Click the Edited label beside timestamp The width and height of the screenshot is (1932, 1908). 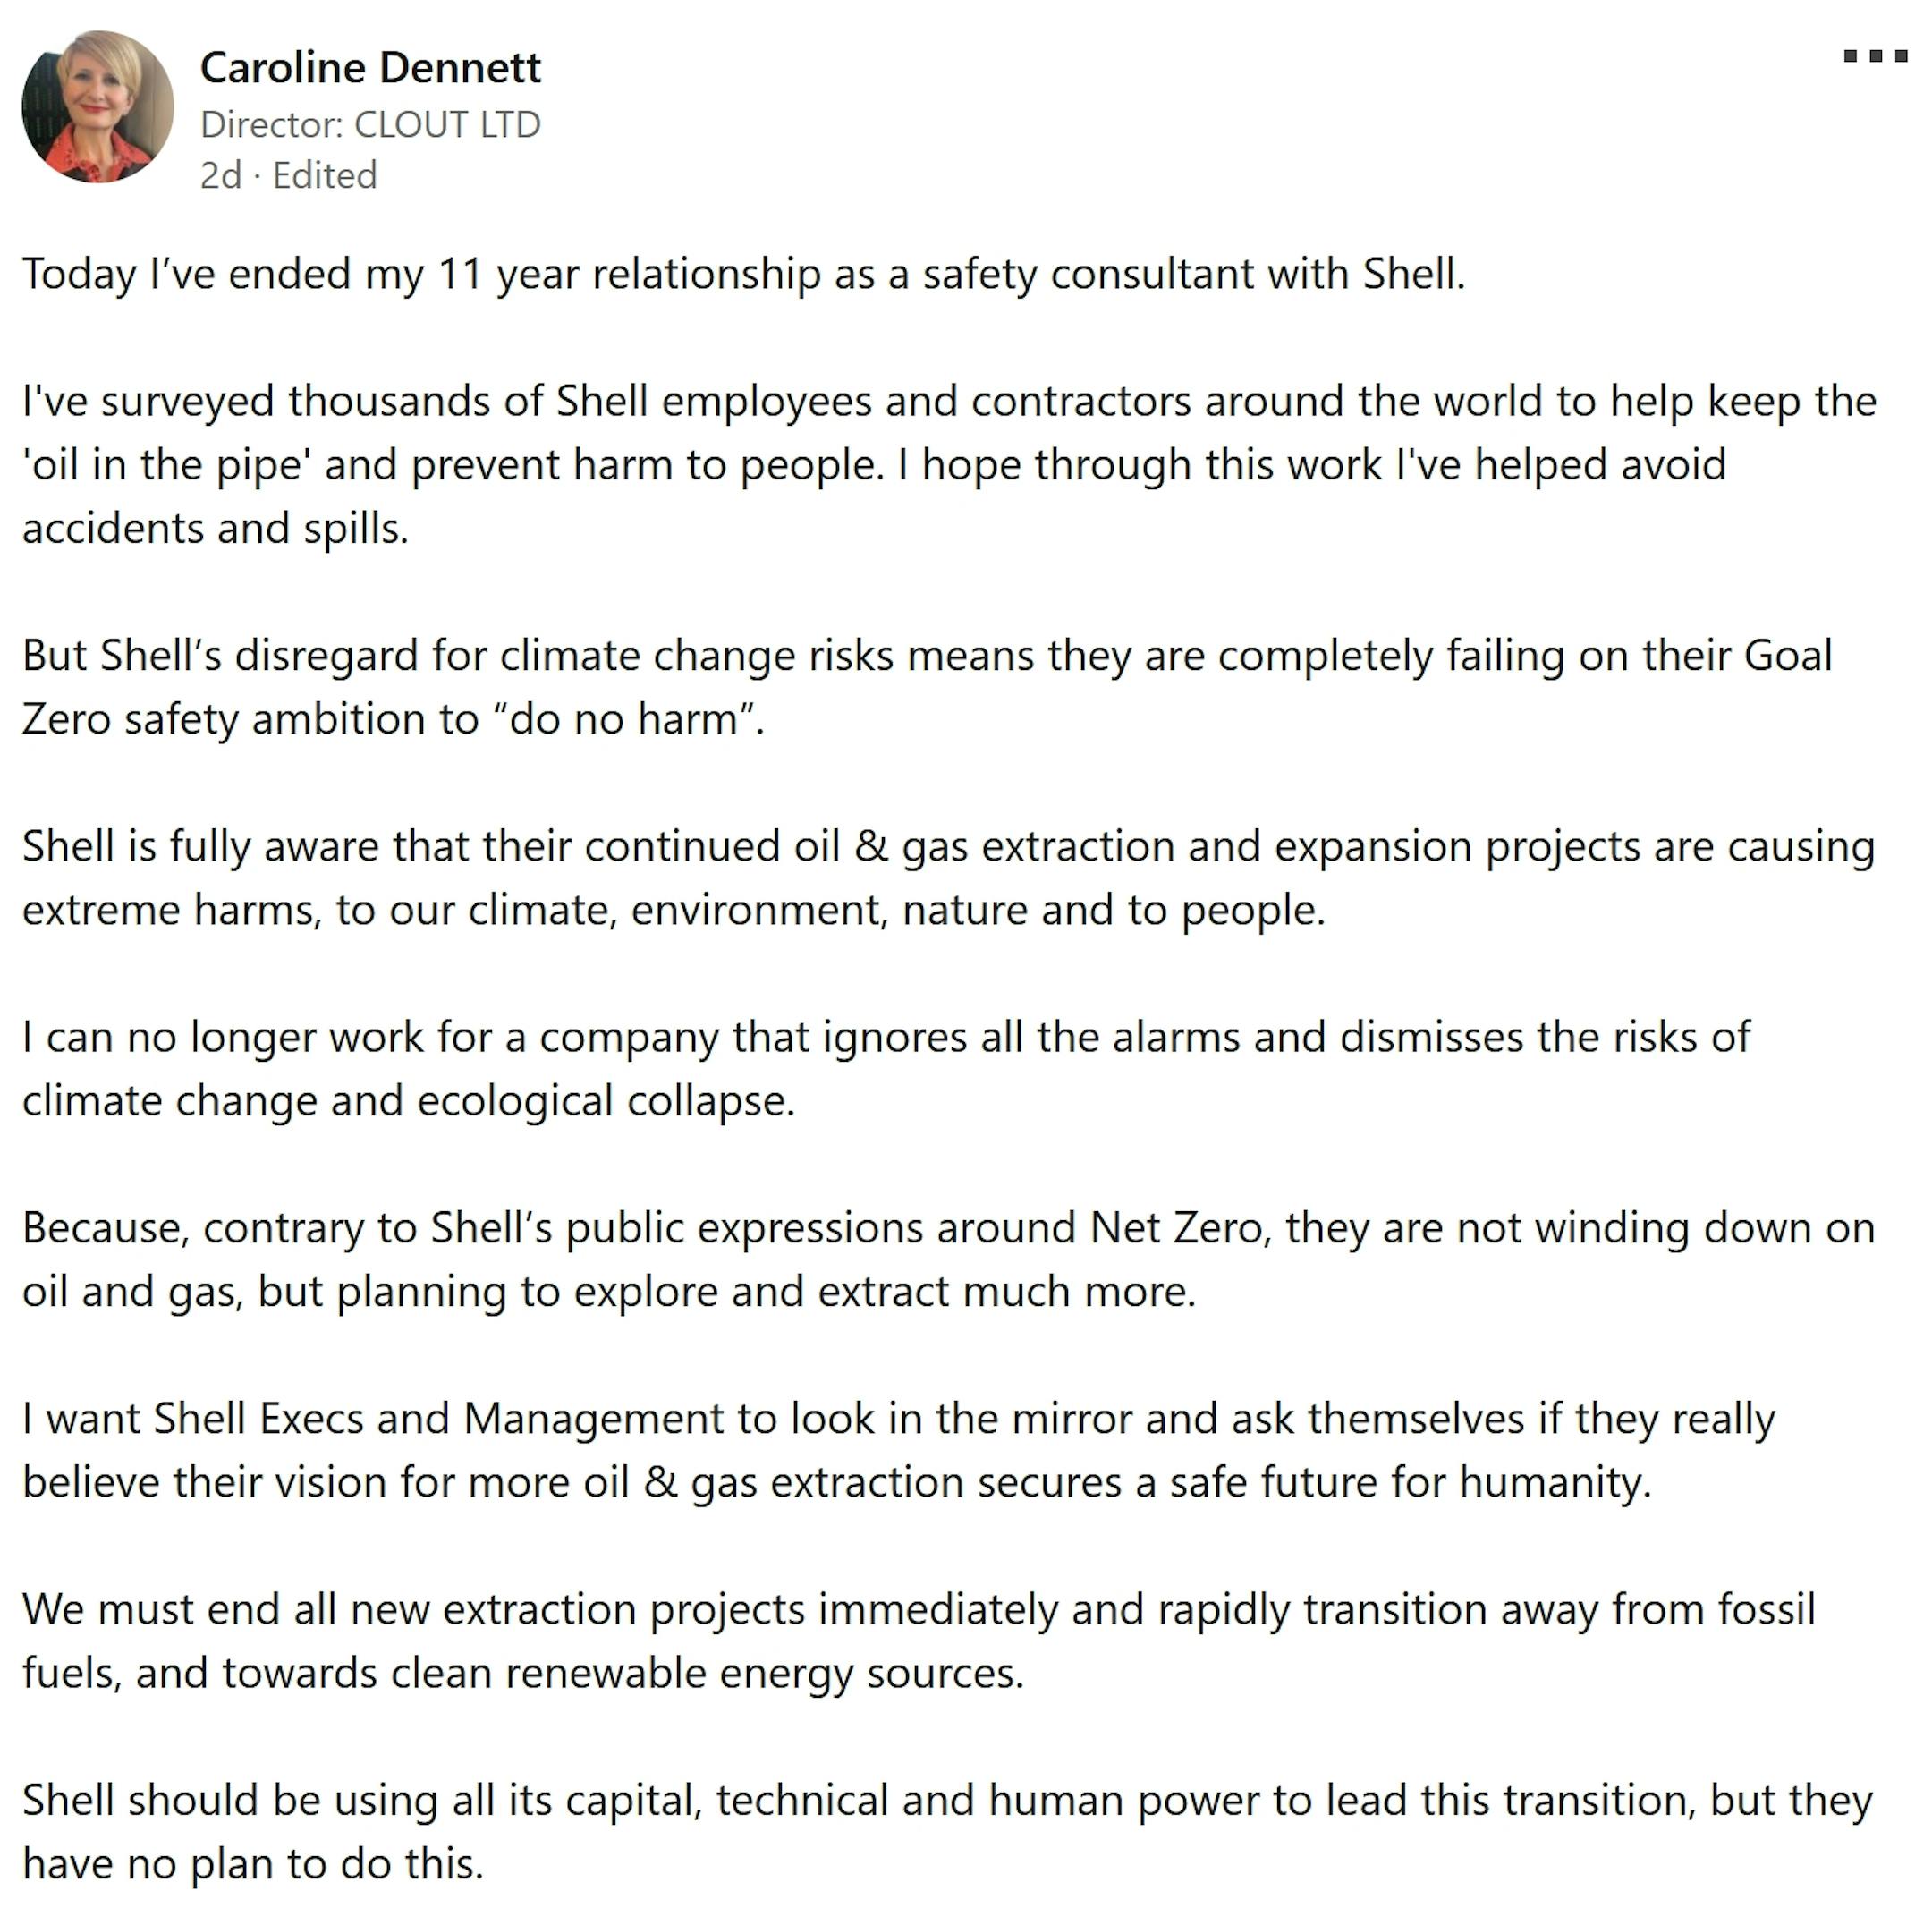pyautogui.click(x=324, y=176)
